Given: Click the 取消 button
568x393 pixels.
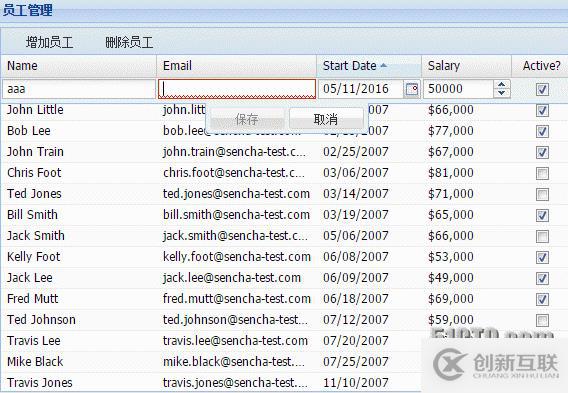Looking at the screenshot, I should (326, 119).
